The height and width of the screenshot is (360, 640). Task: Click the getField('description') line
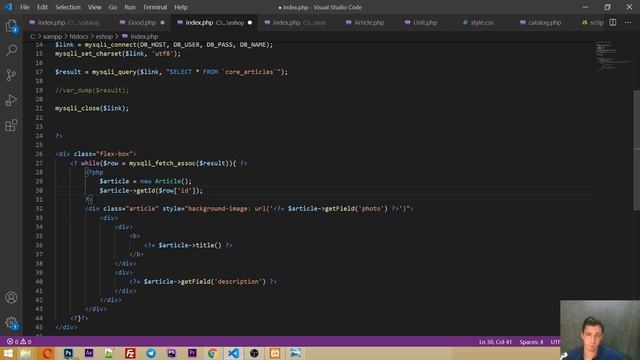pyautogui.click(x=203, y=282)
